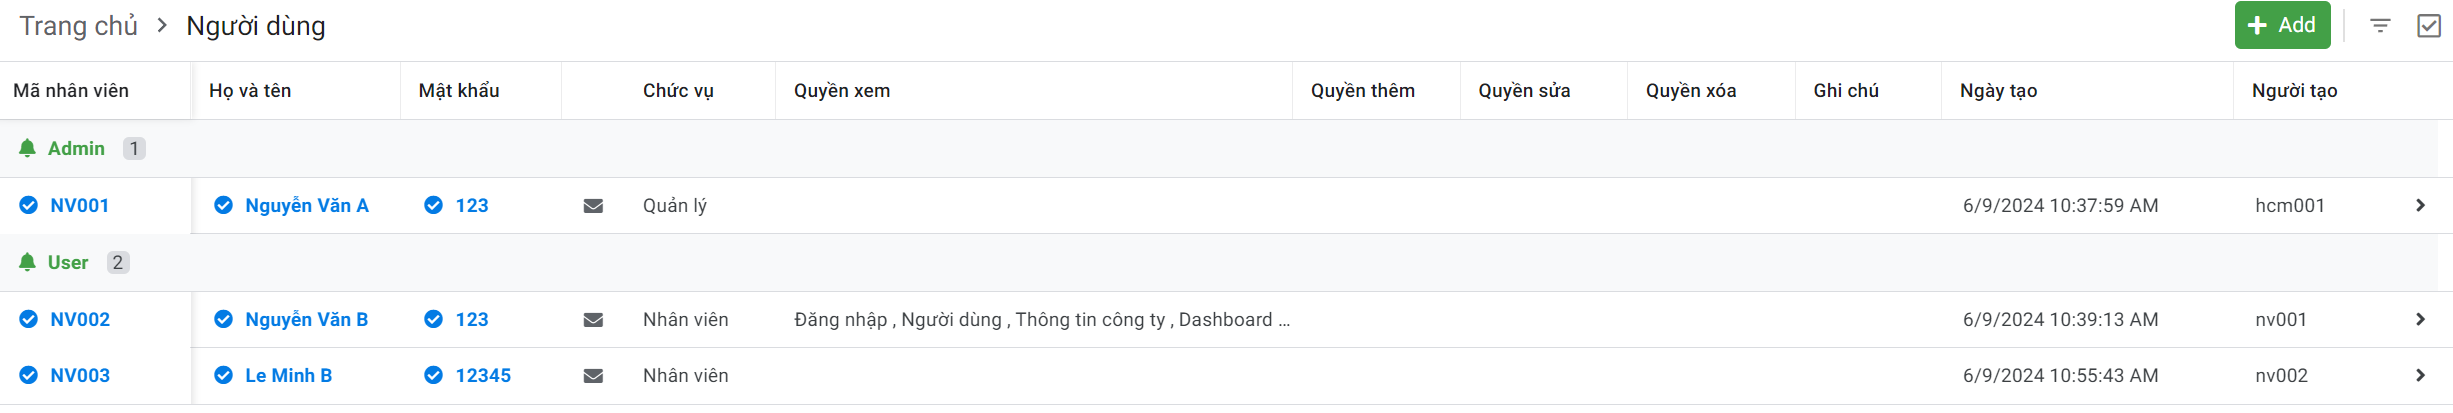This screenshot has width=2453, height=413.
Task: Click the verified check beside NV002 code
Action: (29, 320)
